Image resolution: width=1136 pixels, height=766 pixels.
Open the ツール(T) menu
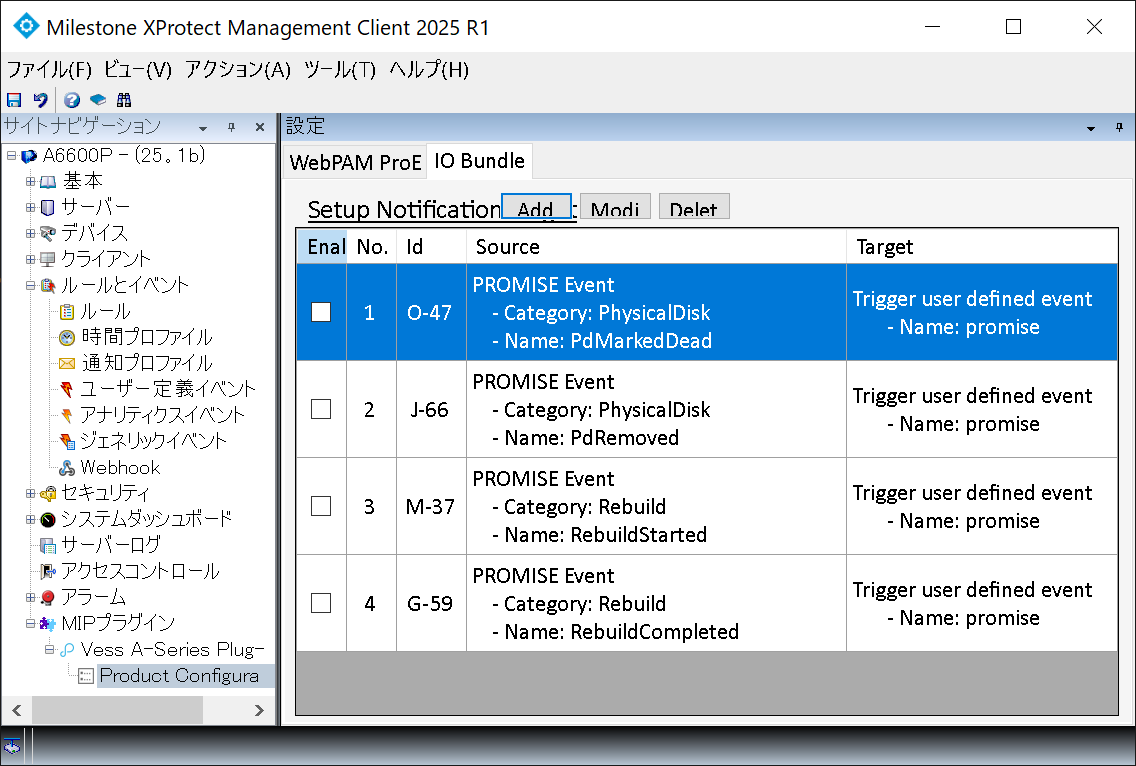(340, 70)
